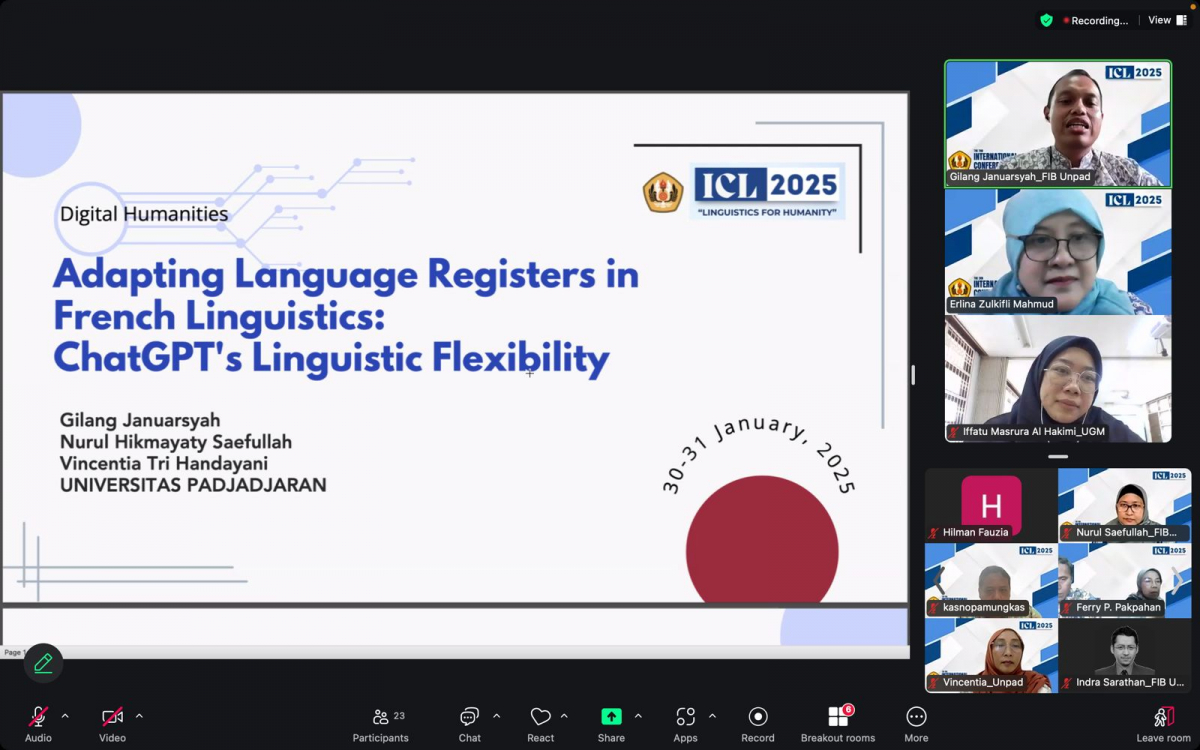The height and width of the screenshot is (750, 1200).
Task: Open the Participants panel
Action: click(381, 724)
